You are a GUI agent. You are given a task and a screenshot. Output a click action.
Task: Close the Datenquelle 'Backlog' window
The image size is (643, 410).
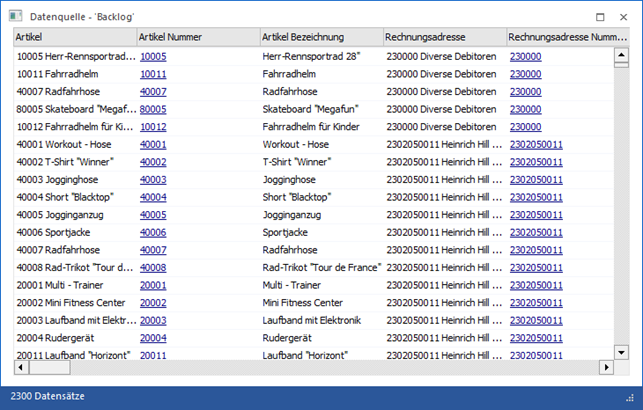[x=627, y=17]
